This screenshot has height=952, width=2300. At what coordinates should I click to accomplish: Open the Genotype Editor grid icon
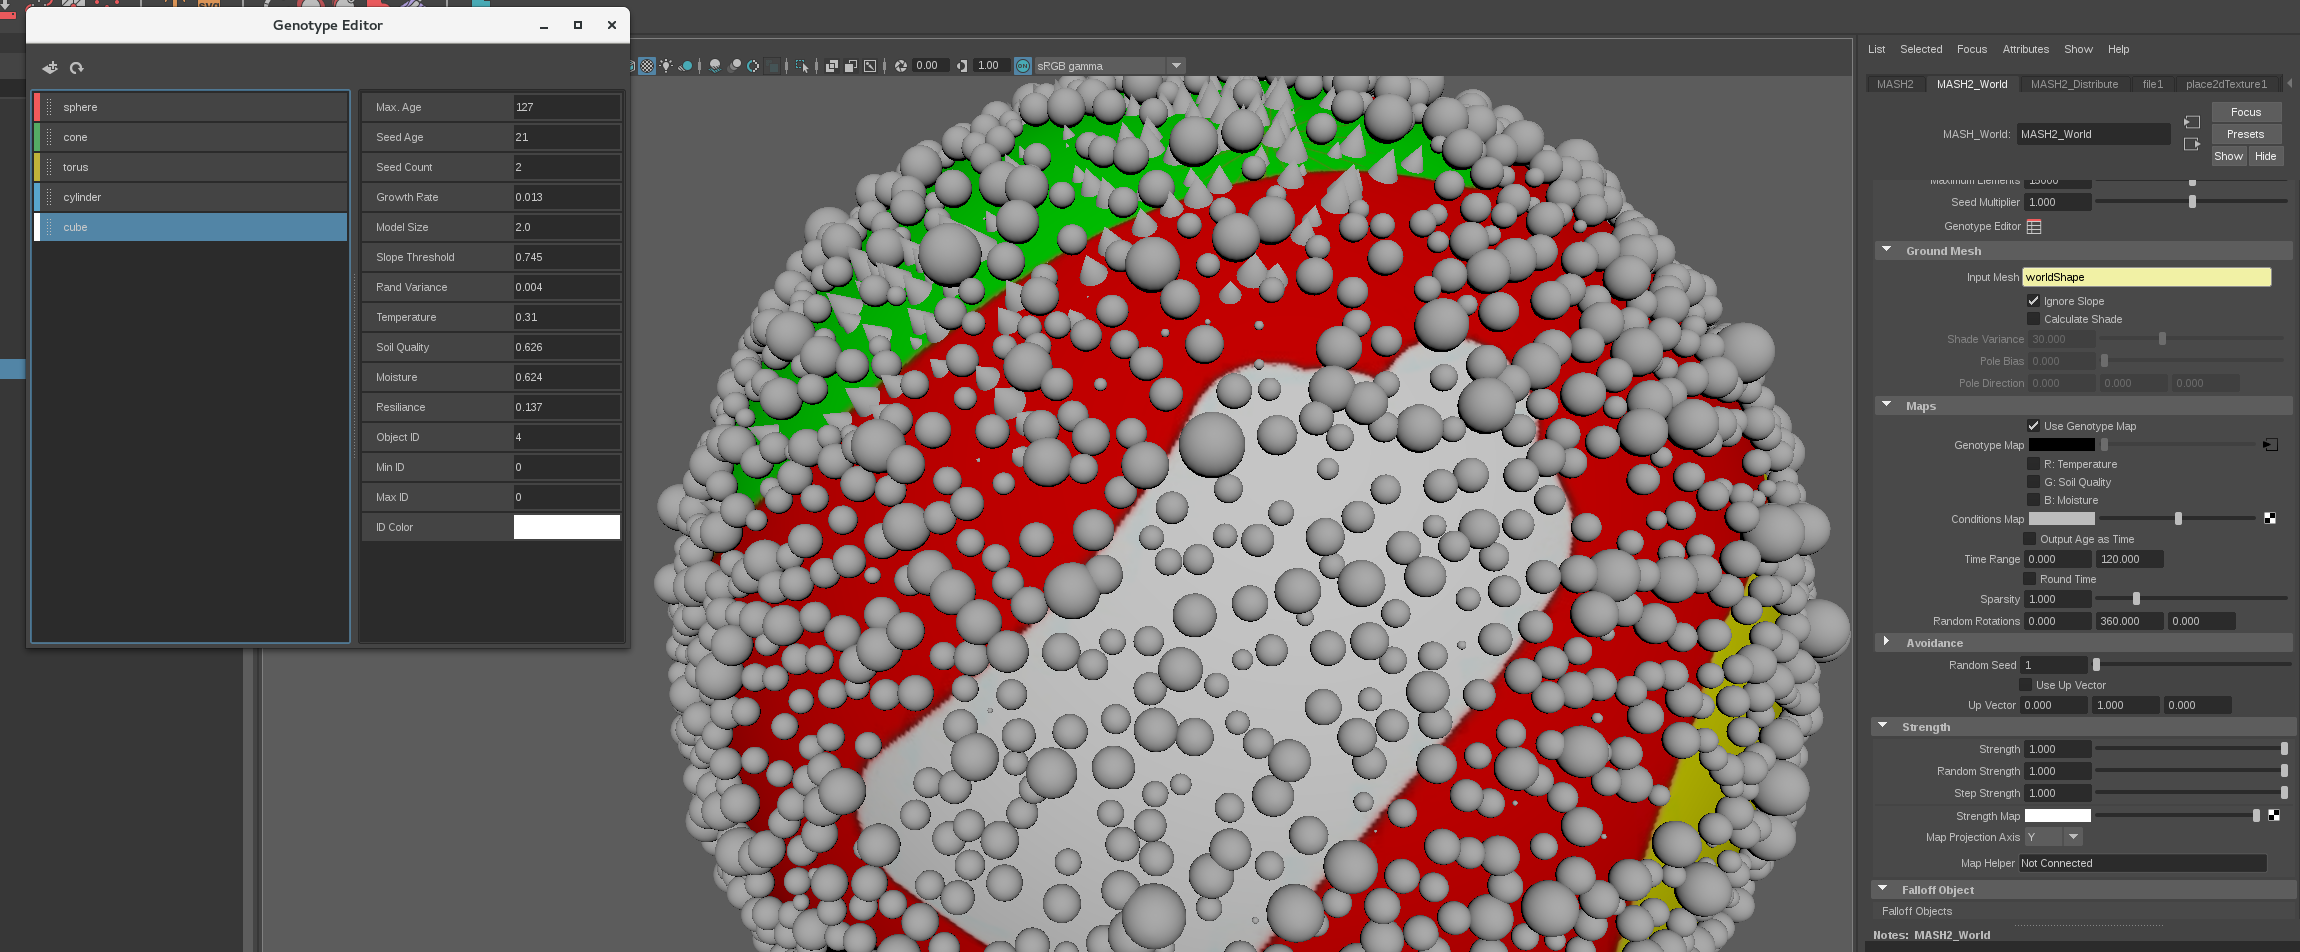(2033, 226)
